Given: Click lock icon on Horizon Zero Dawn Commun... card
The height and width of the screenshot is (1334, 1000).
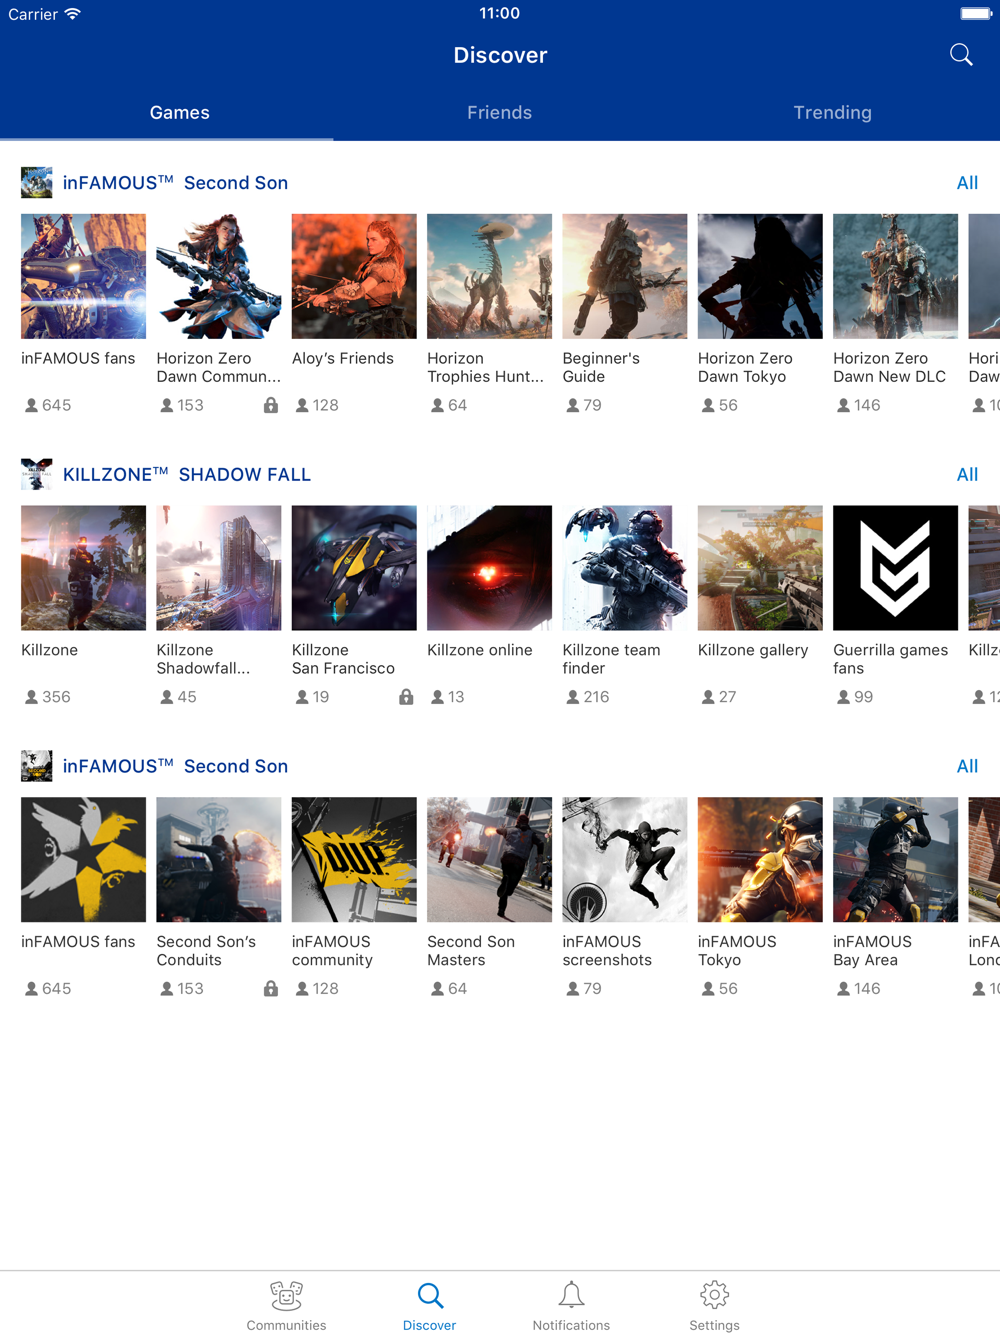Looking at the screenshot, I should (271, 405).
